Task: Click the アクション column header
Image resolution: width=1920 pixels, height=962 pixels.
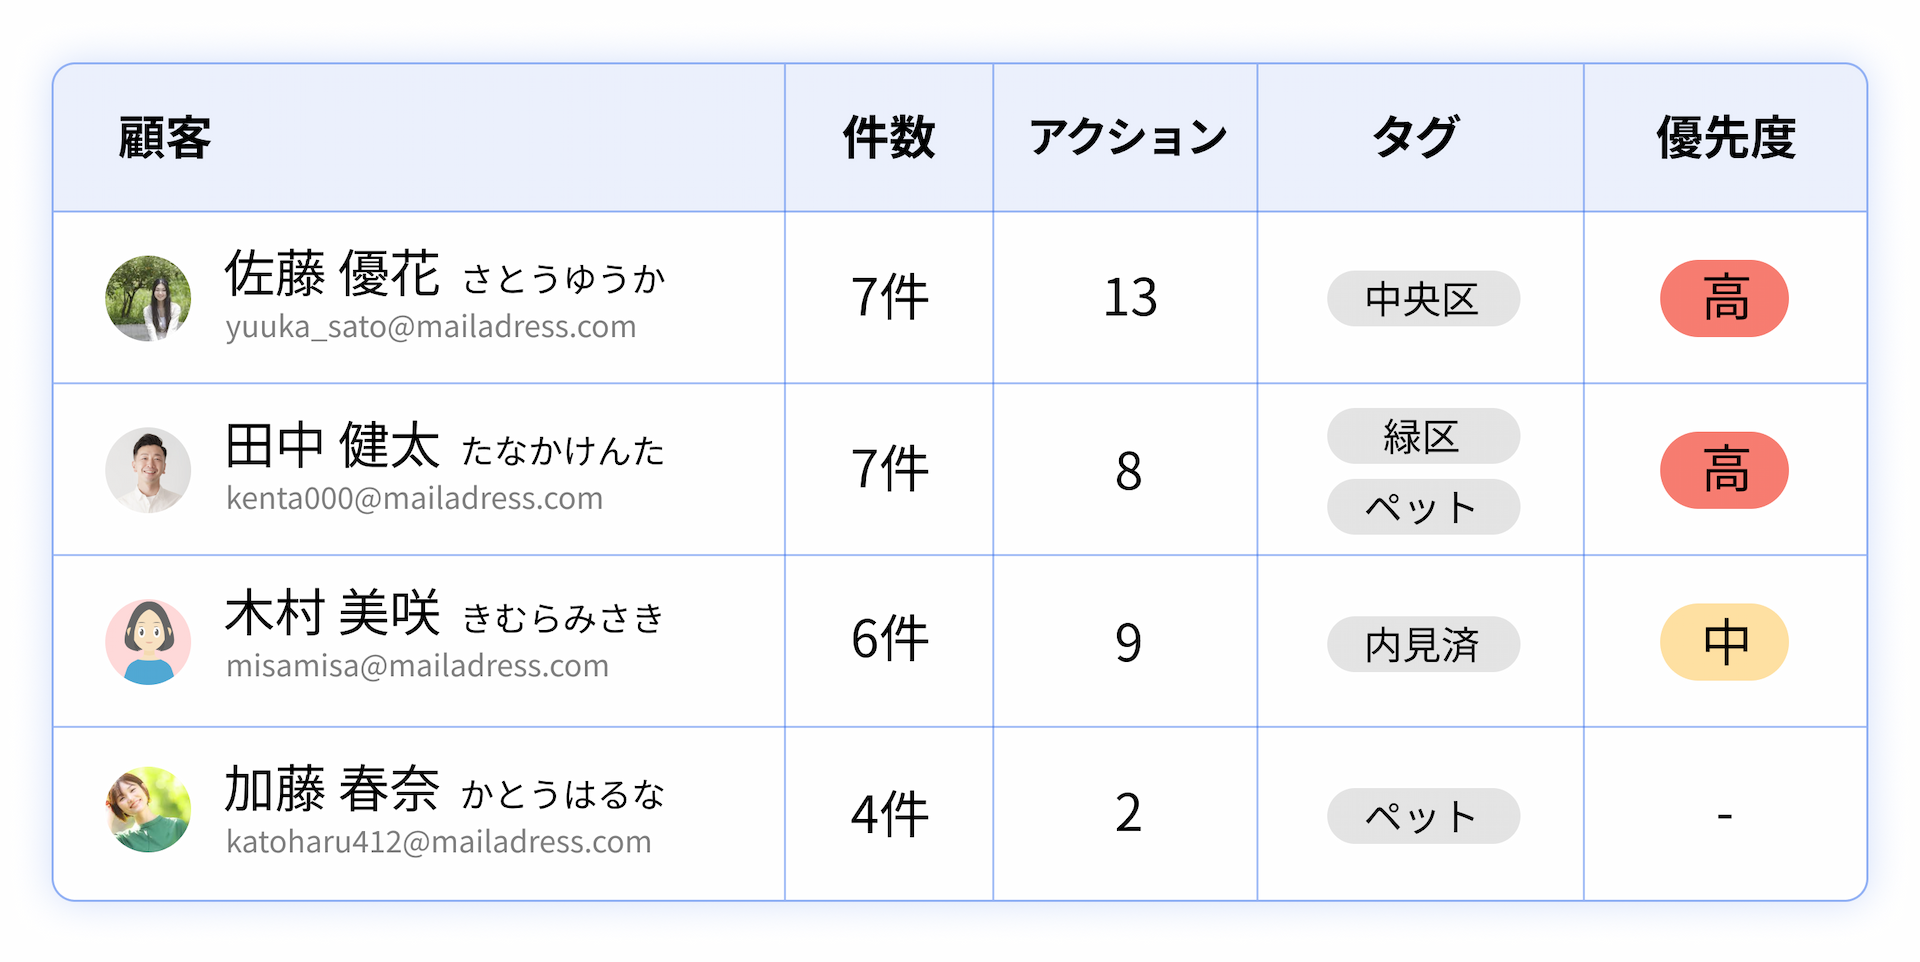Action: pyautogui.click(x=1127, y=138)
